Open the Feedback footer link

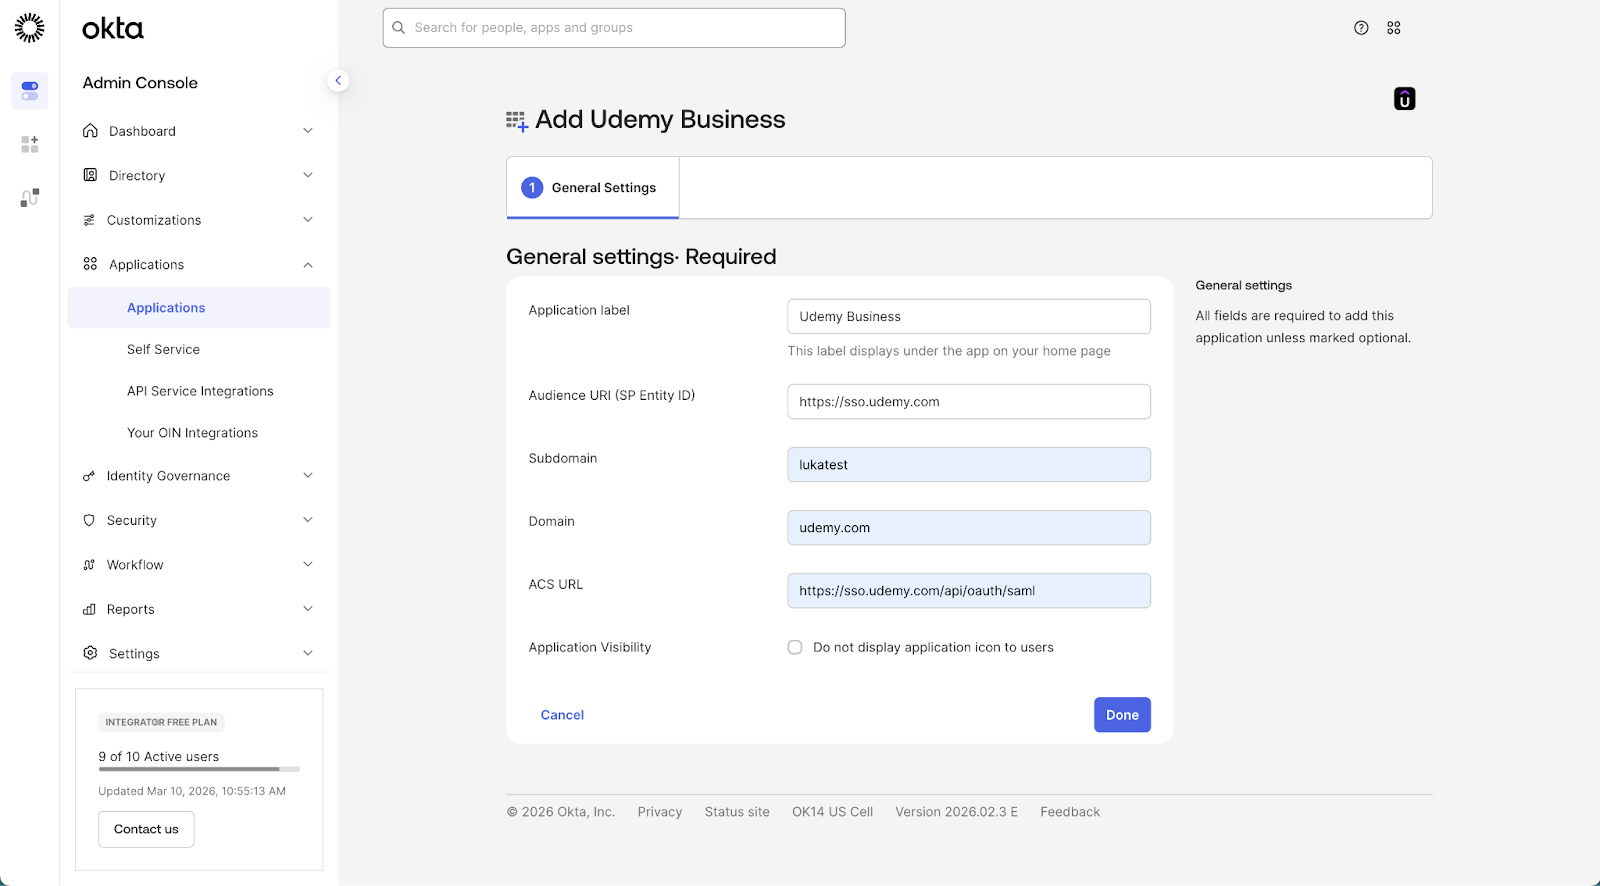point(1070,812)
